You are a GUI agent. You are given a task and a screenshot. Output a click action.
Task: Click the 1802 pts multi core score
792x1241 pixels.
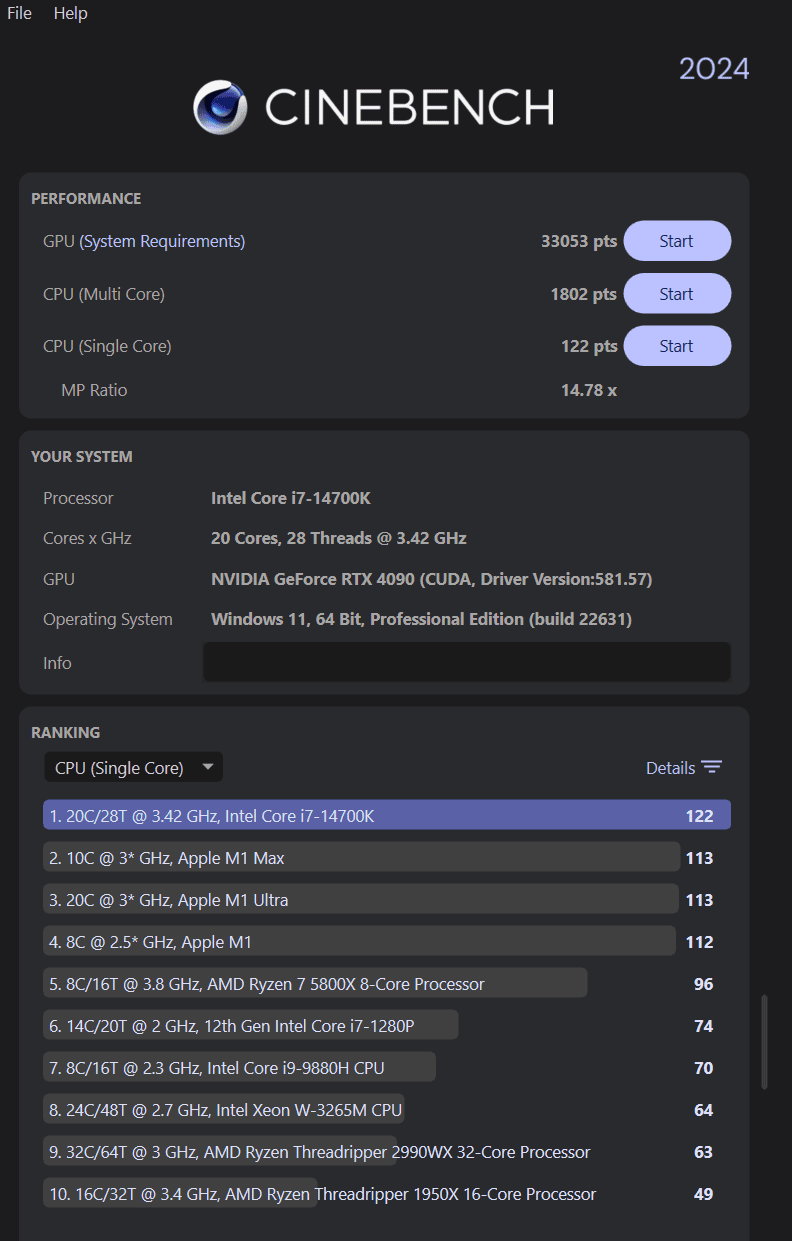pyautogui.click(x=584, y=294)
